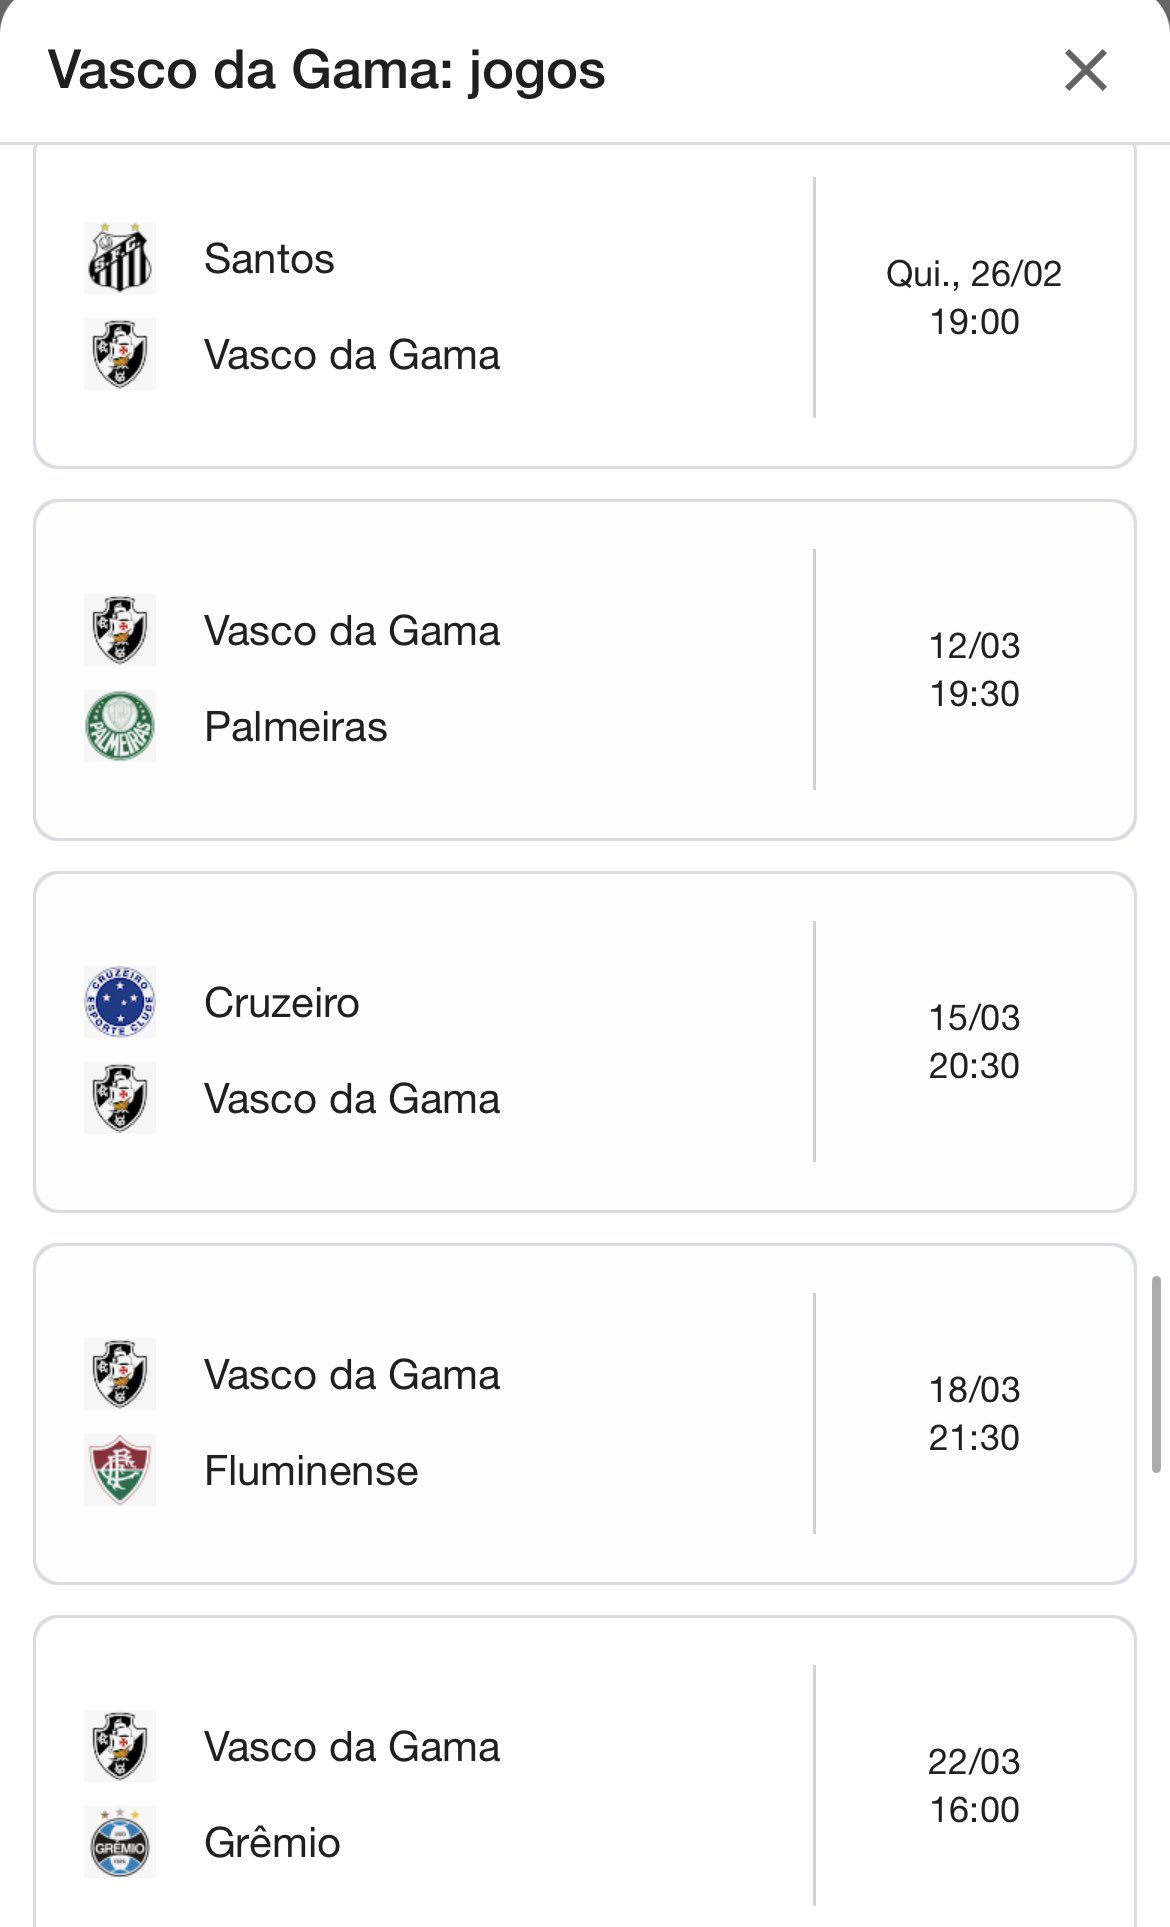Close the Vasco da Gama jogos panel
This screenshot has height=1927, width=1170.
(1085, 70)
